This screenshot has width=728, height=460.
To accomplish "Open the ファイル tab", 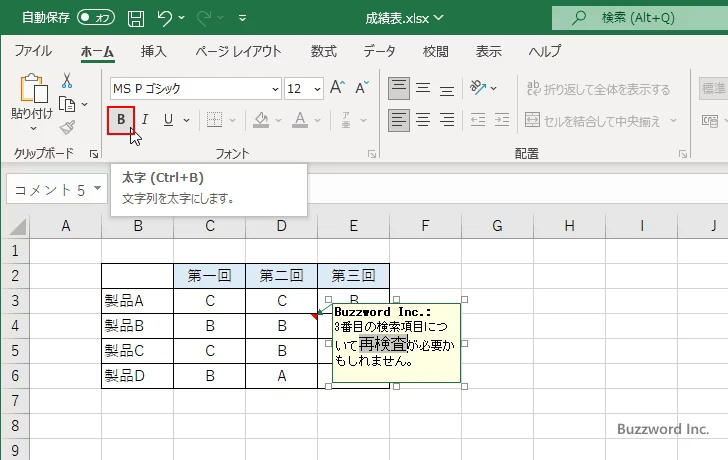I will click(33, 51).
